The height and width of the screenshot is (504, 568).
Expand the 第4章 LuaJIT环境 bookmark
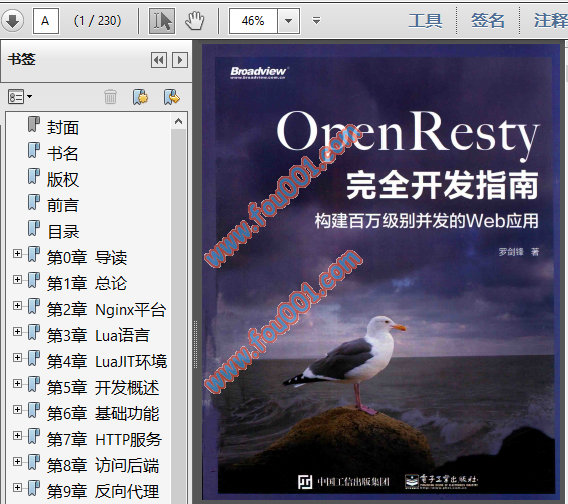17,358
